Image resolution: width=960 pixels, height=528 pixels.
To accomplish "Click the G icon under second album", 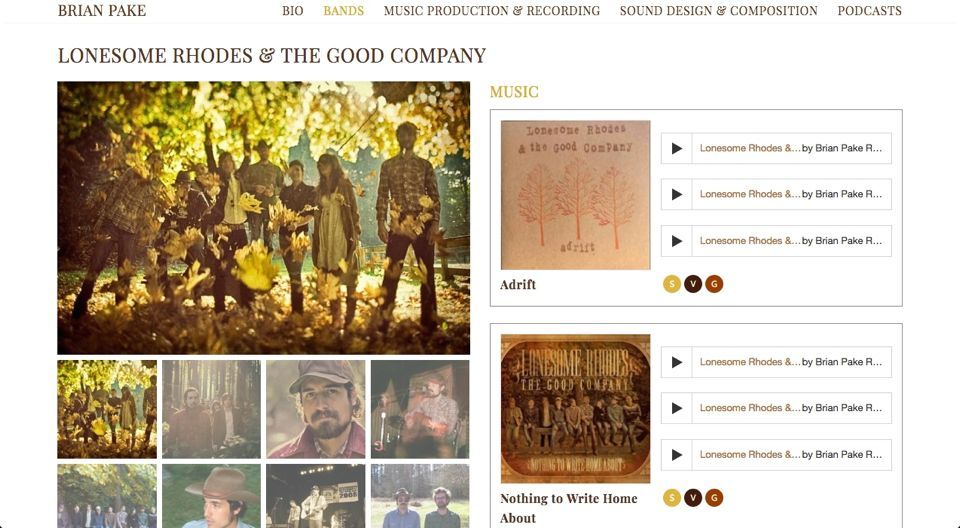I will (x=714, y=498).
